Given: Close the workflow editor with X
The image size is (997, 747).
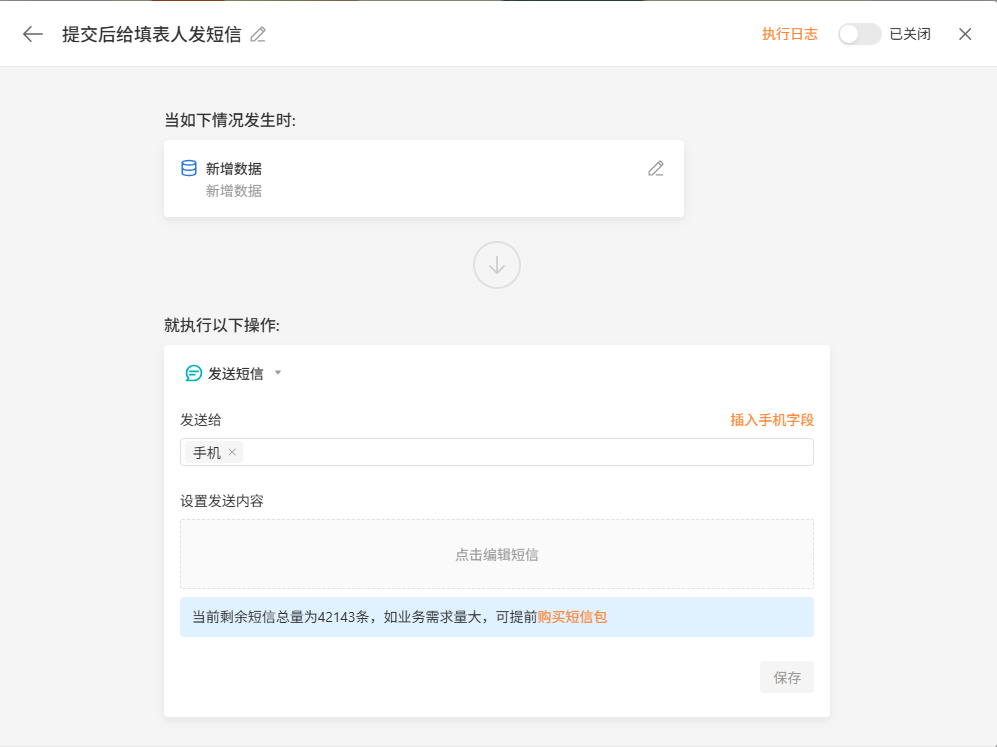Looking at the screenshot, I should [x=965, y=34].
